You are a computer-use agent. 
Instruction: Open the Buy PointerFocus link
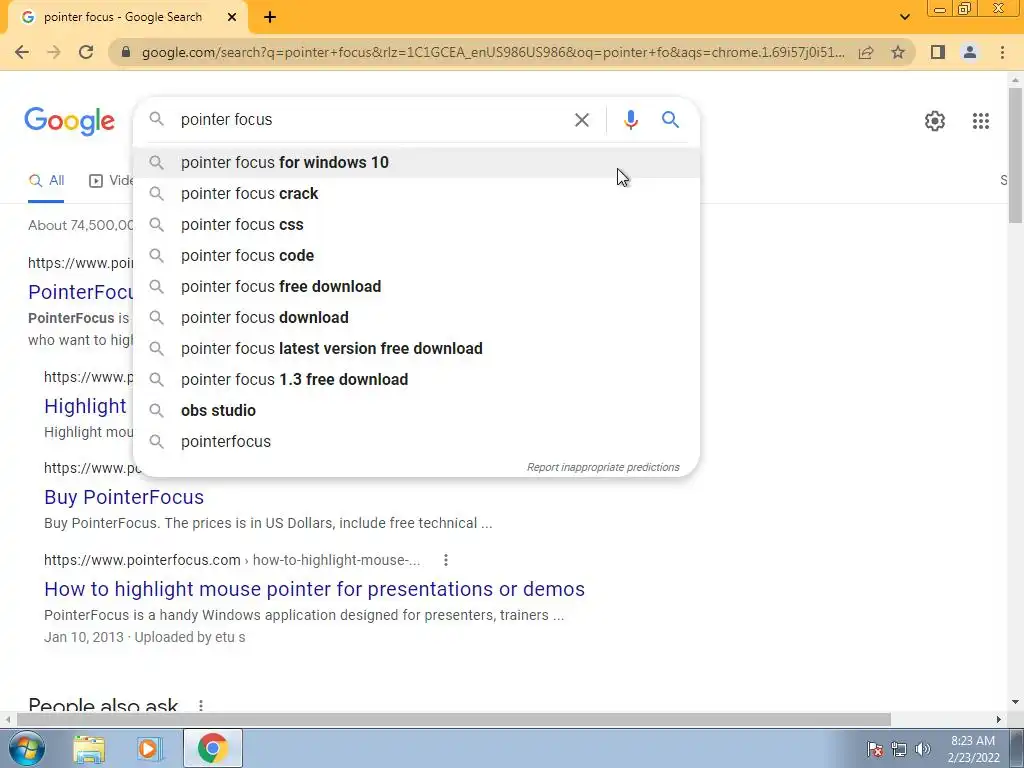(124, 497)
